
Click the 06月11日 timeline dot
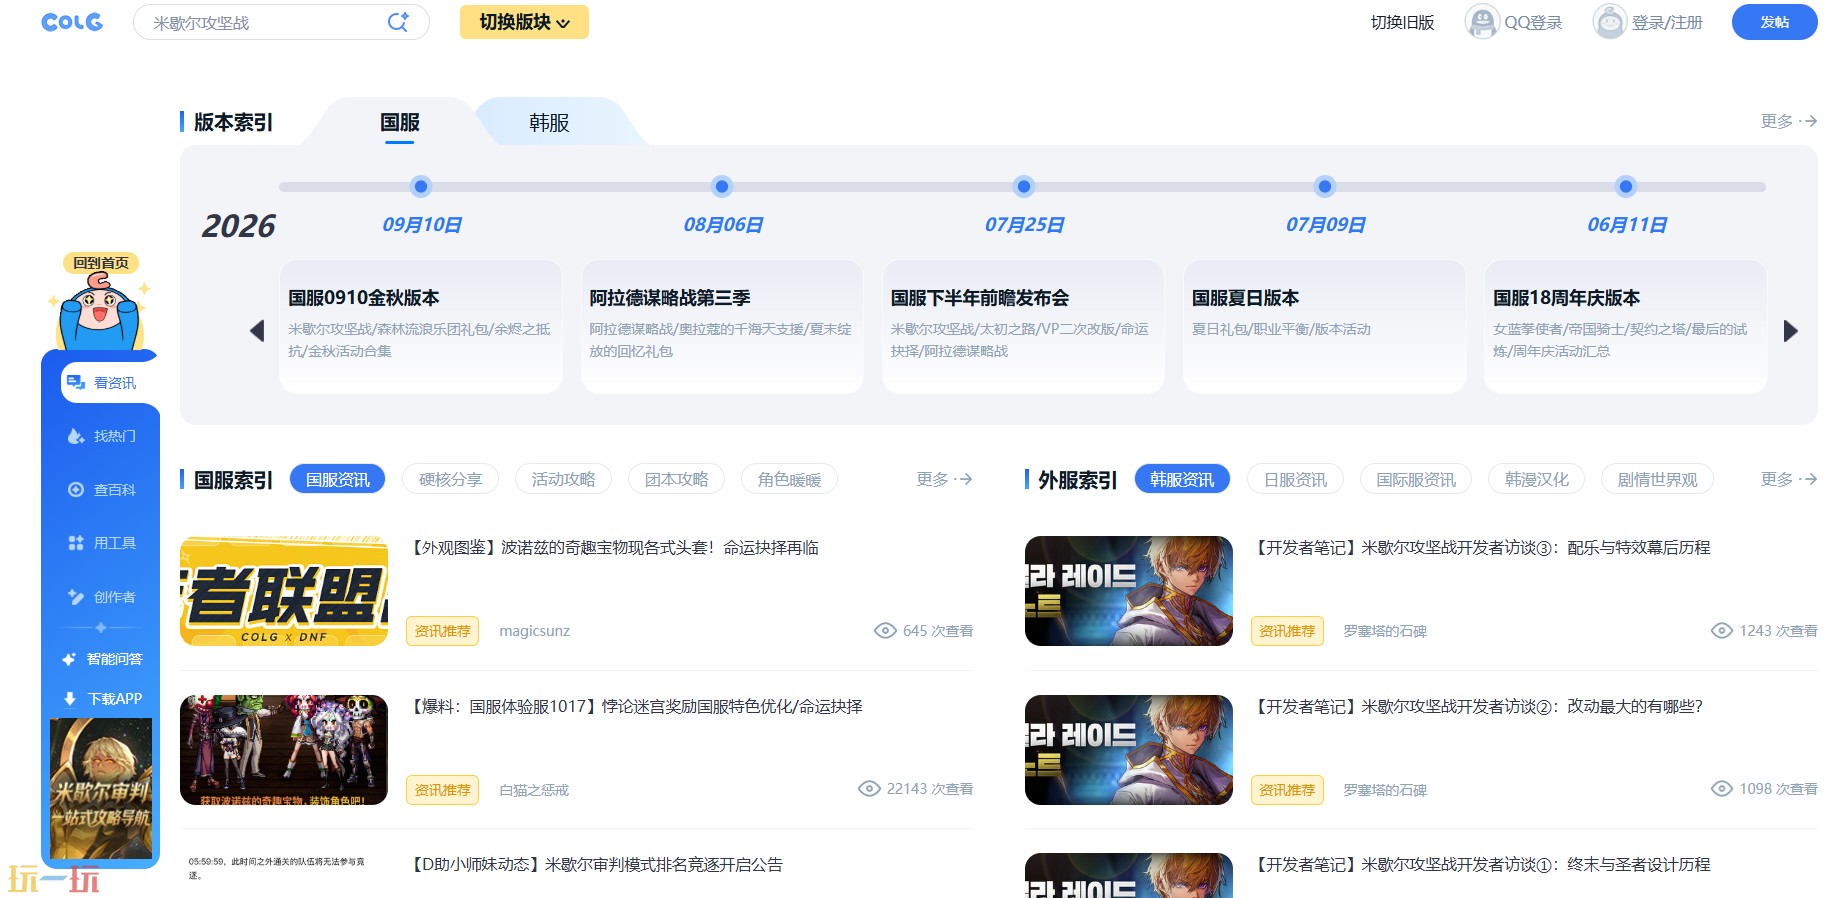click(1626, 186)
